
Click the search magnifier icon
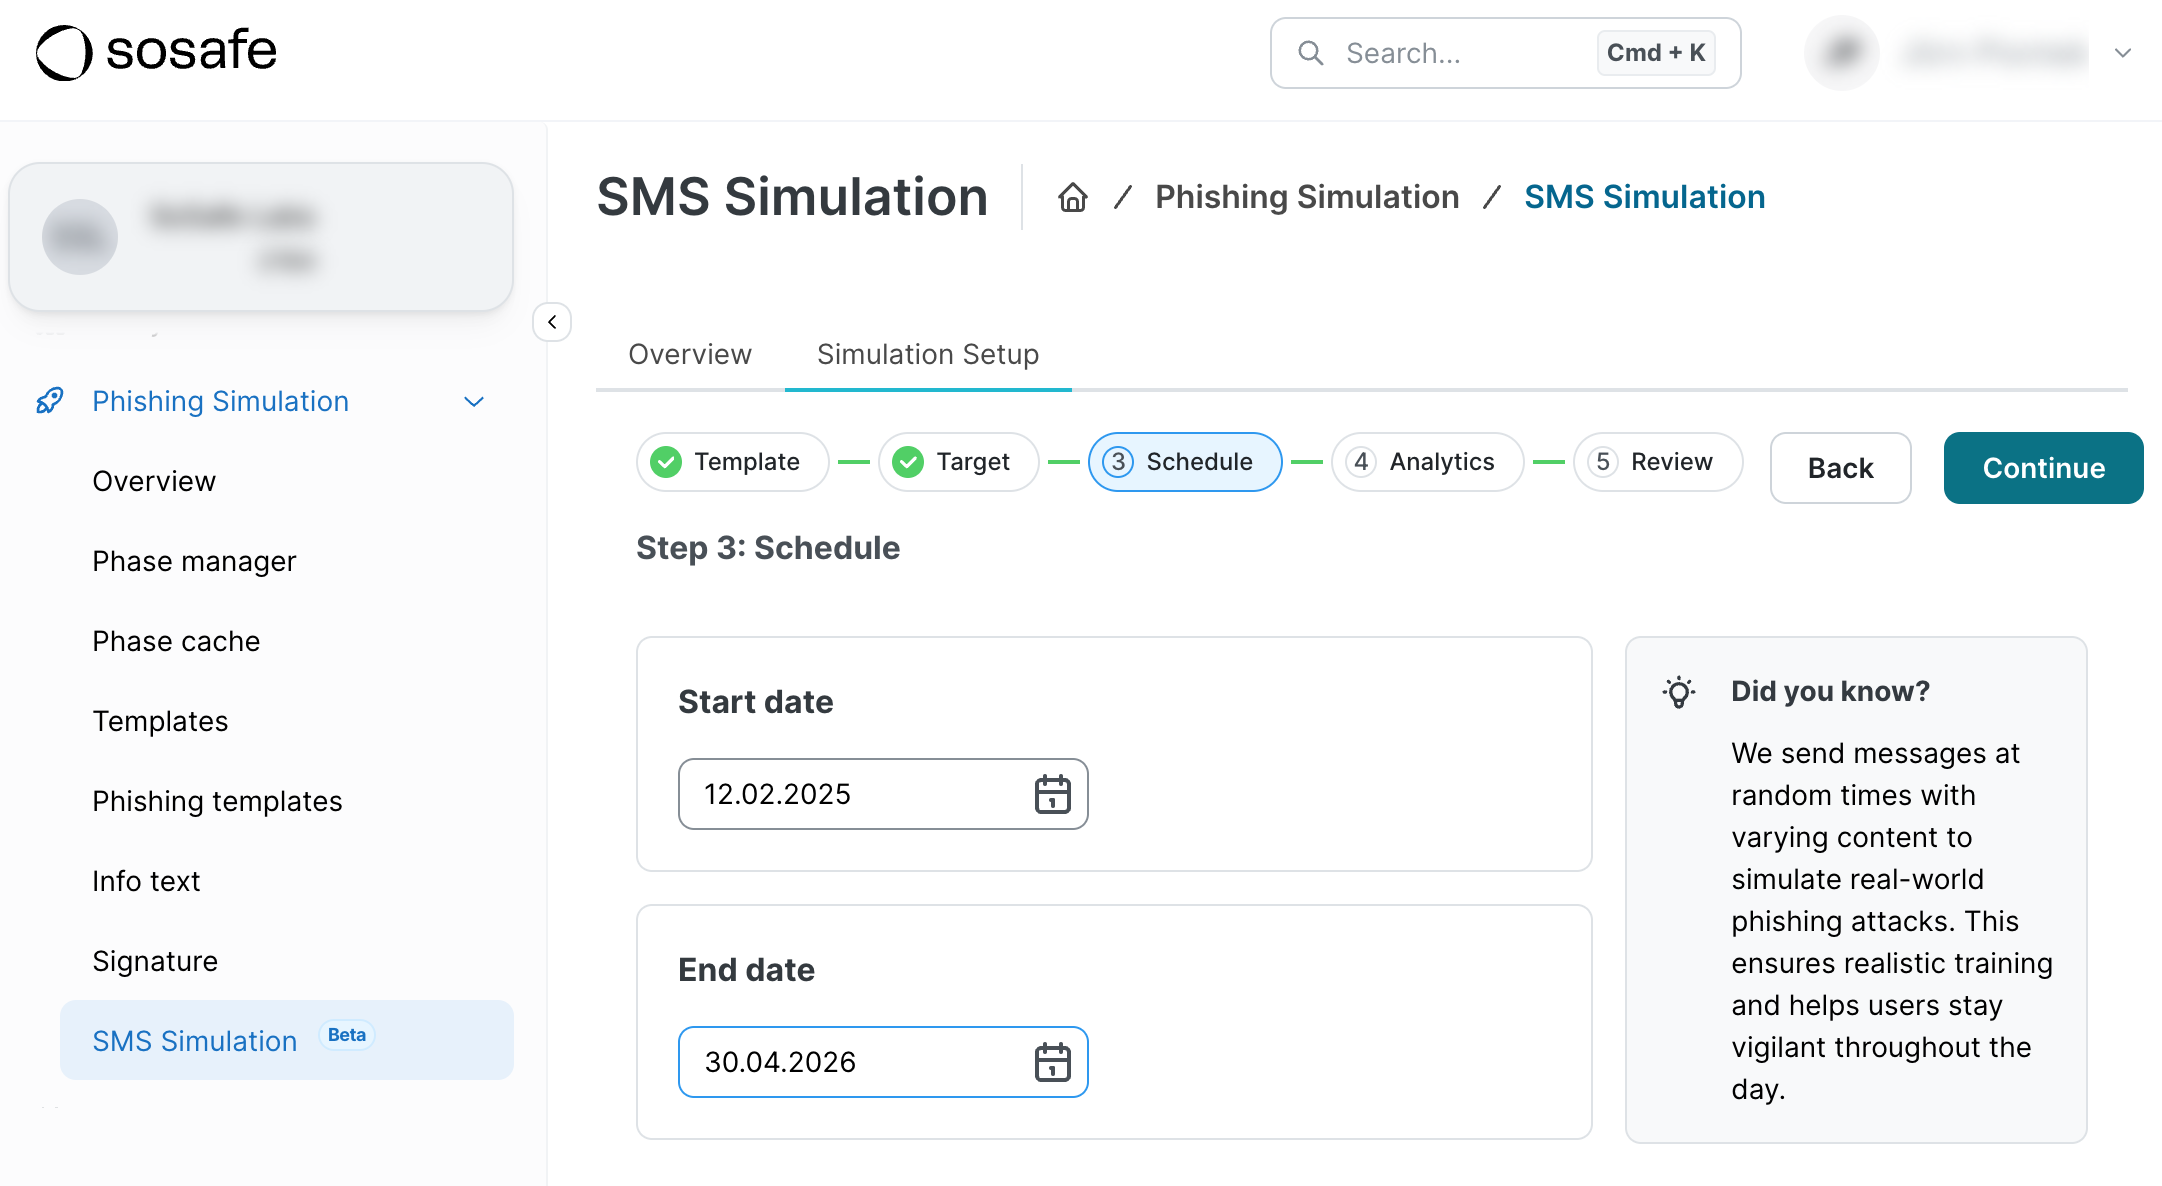pos(1311,52)
